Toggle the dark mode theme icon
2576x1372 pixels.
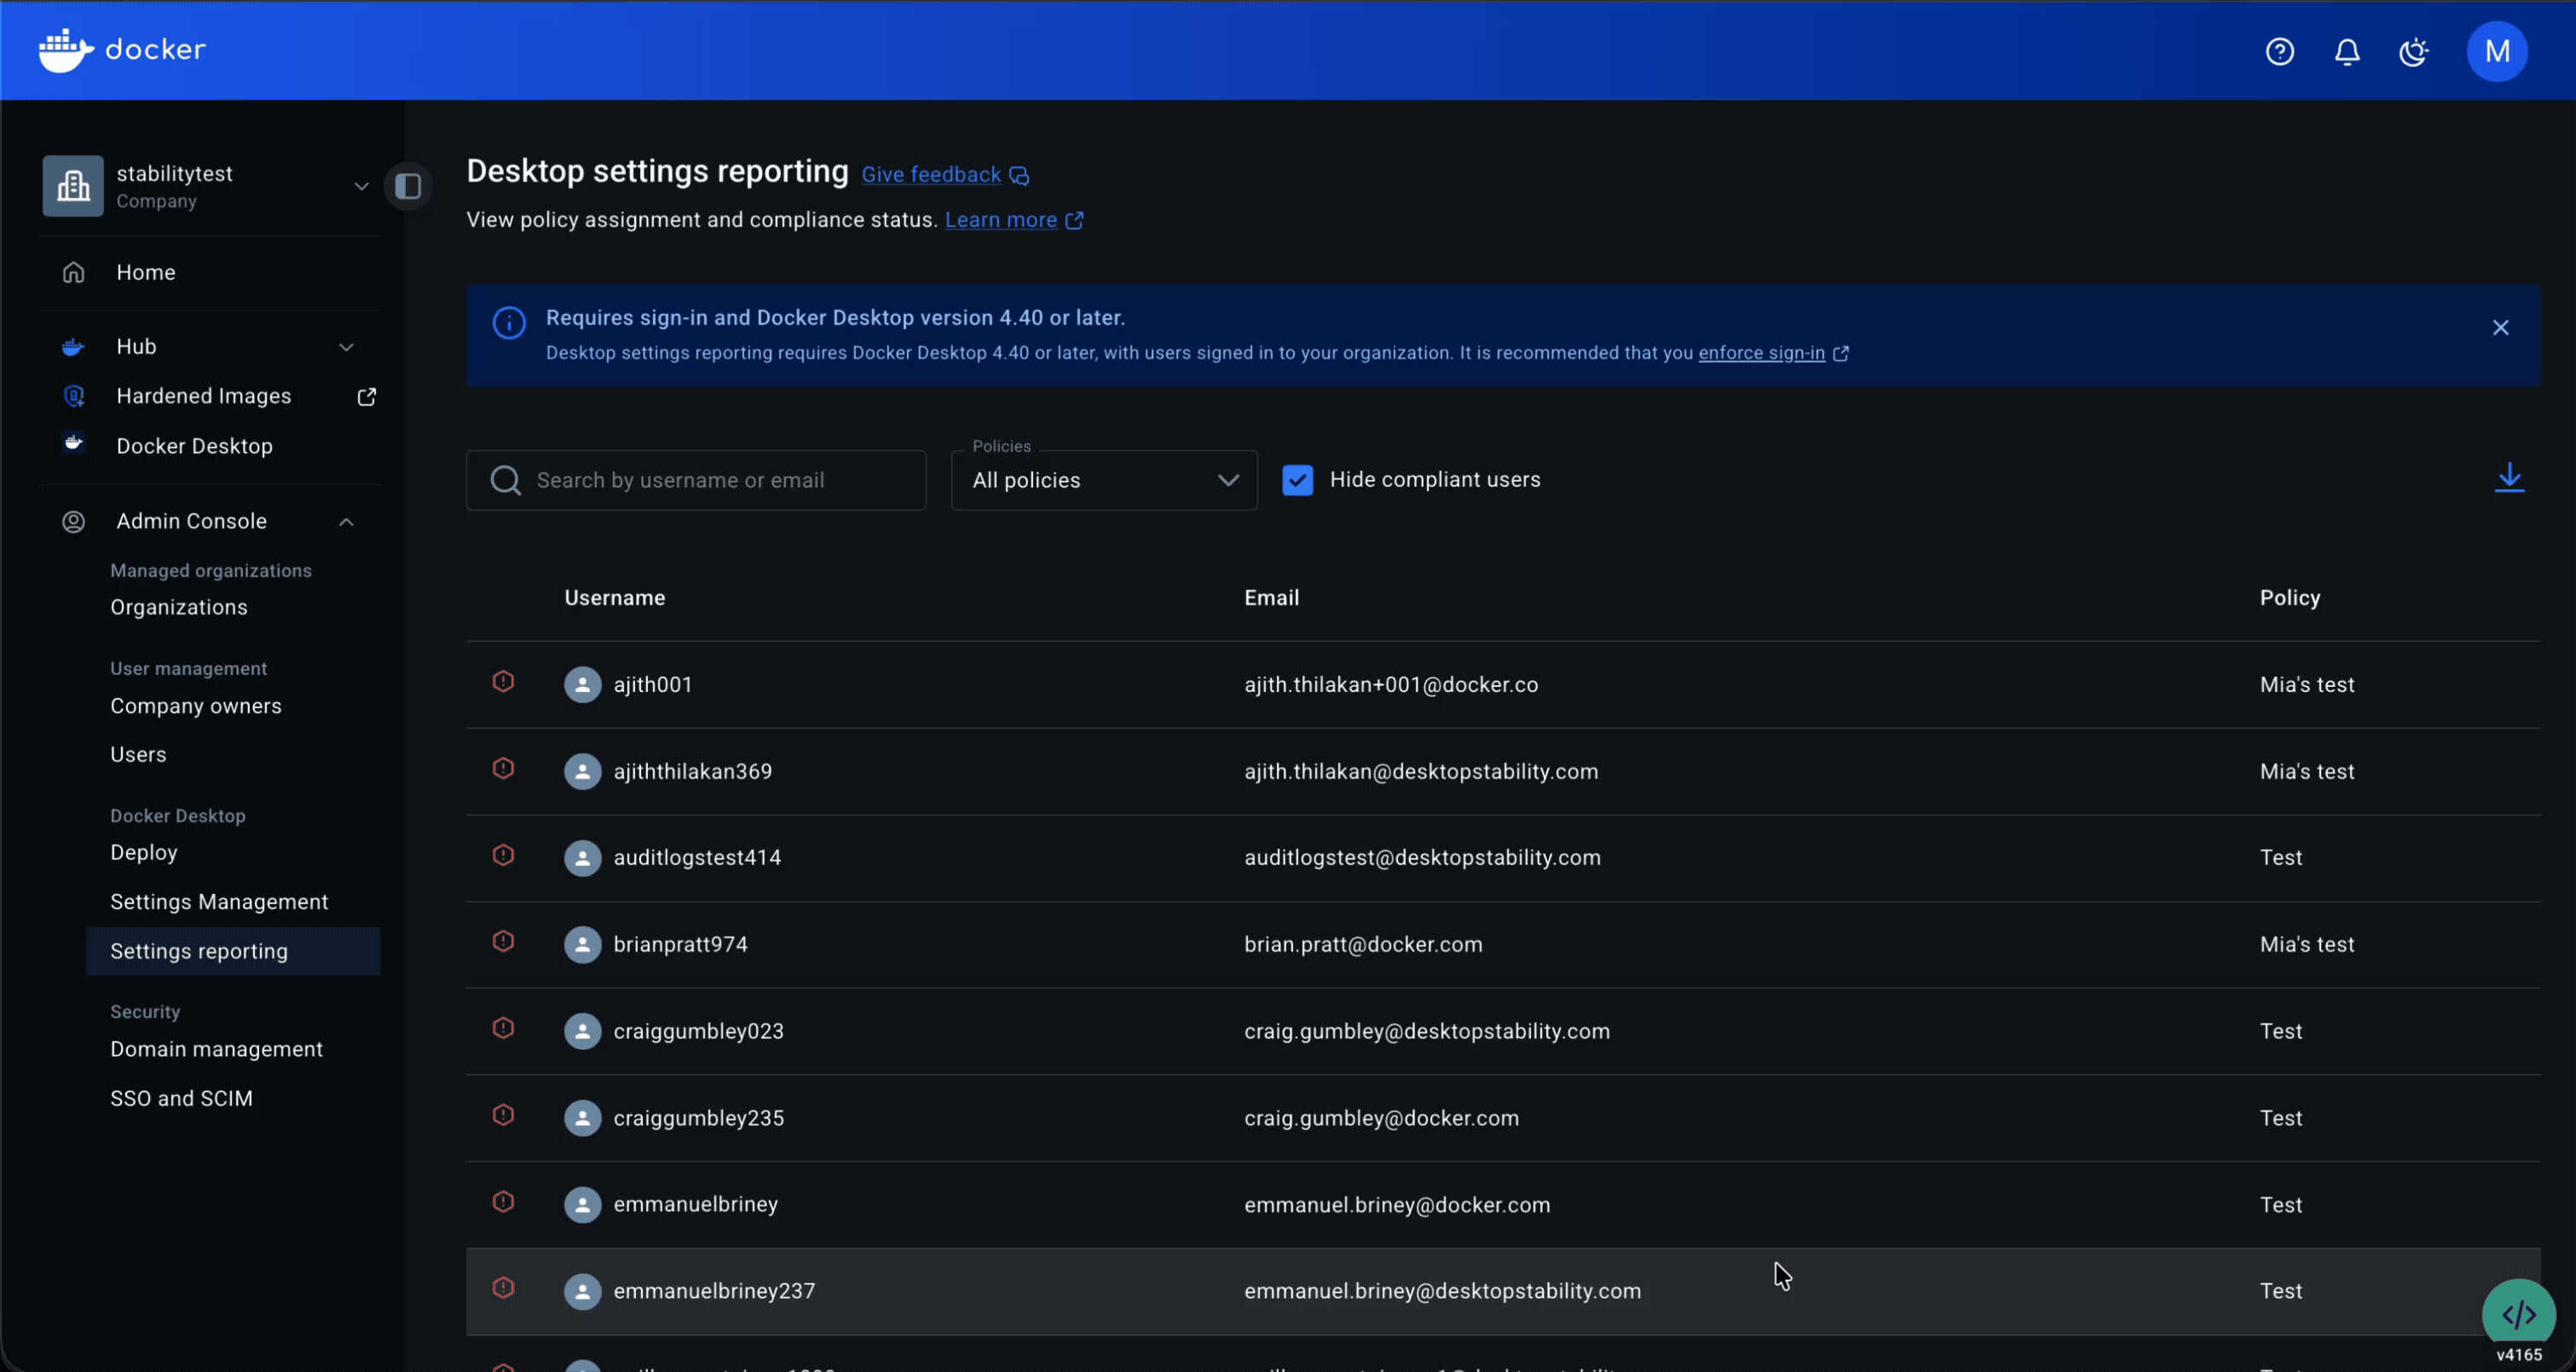2413,51
